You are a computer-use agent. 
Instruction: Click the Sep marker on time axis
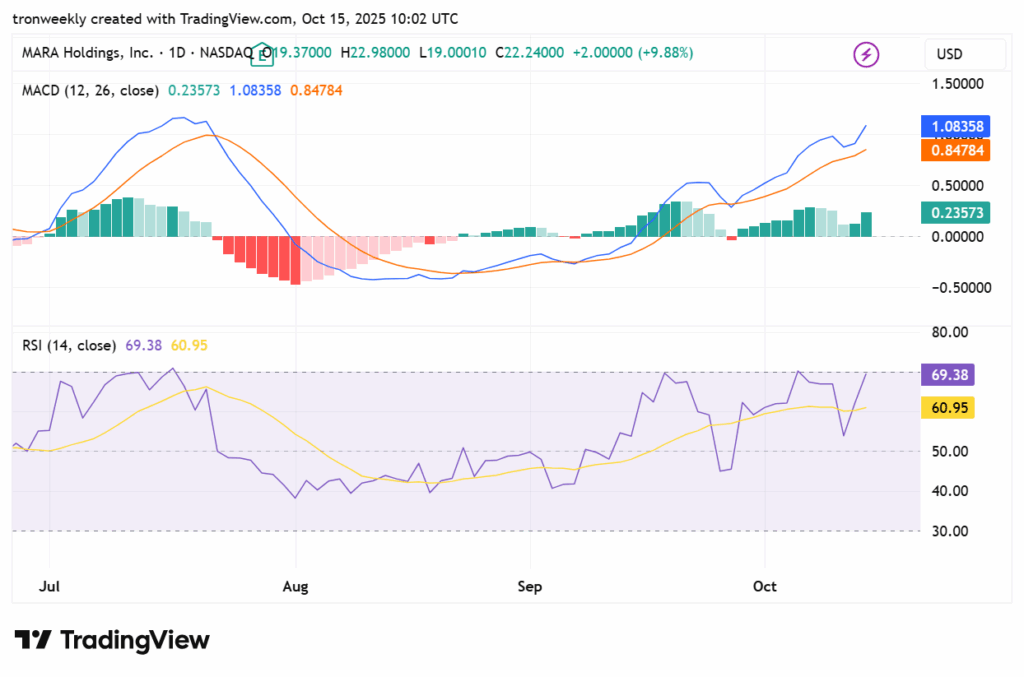click(529, 586)
